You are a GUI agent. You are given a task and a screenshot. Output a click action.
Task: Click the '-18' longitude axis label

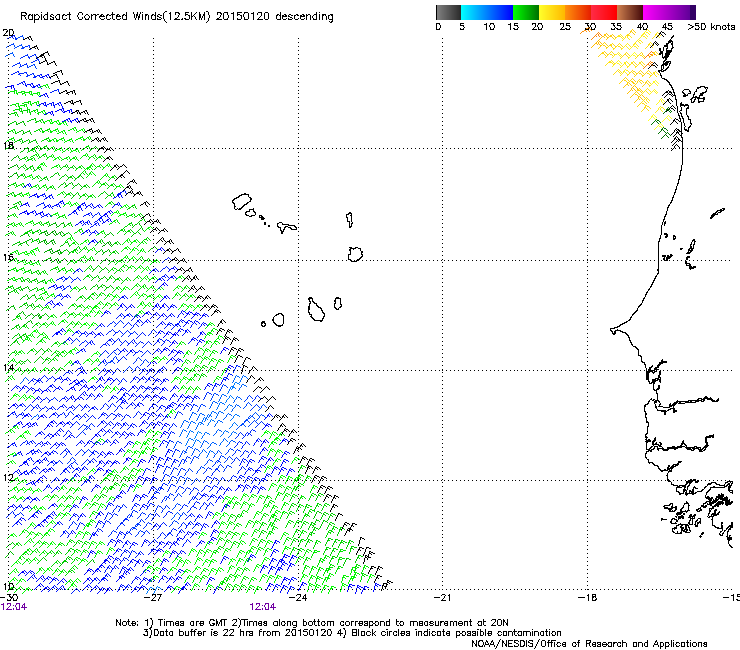[x=587, y=598]
